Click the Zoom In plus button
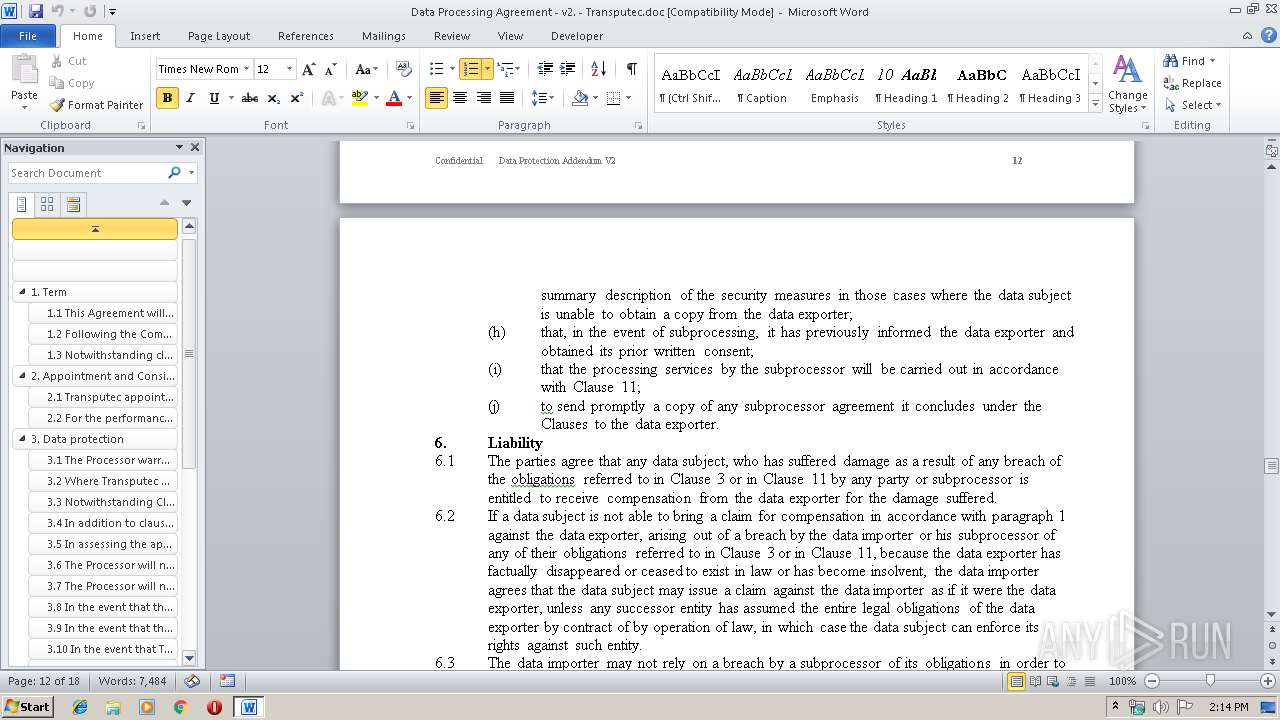 pos(1267,681)
